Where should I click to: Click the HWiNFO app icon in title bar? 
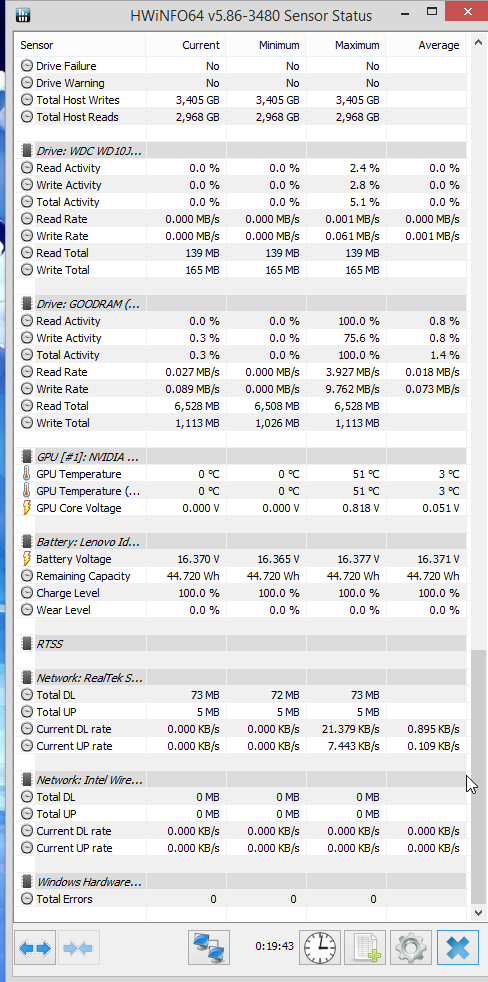pos(21,14)
